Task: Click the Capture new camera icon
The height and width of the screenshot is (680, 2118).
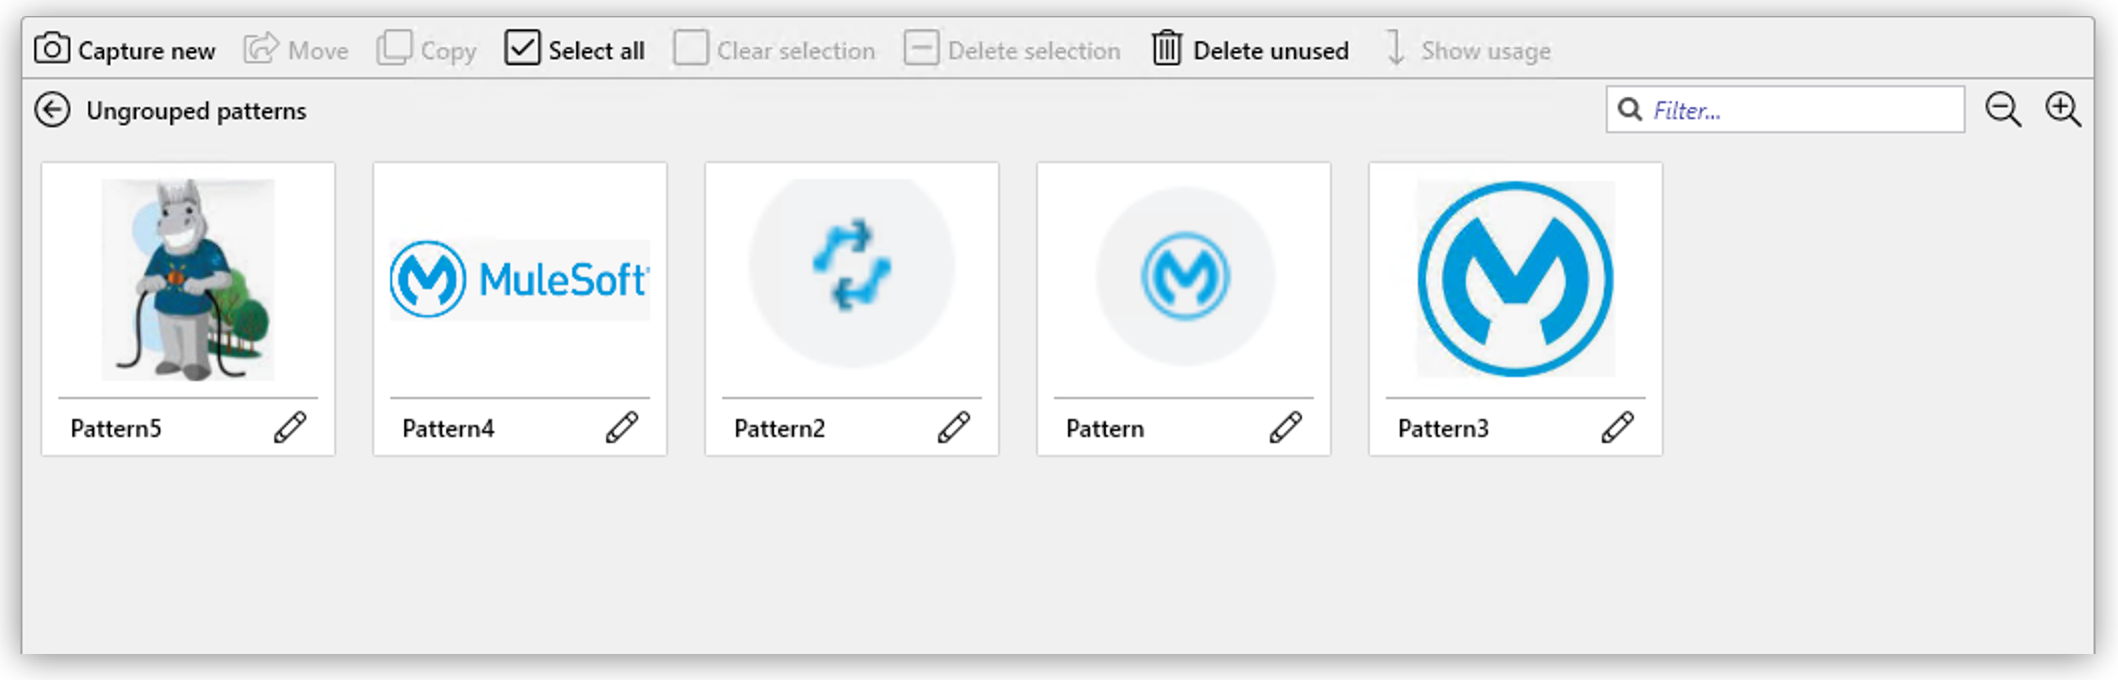Action: (x=52, y=49)
